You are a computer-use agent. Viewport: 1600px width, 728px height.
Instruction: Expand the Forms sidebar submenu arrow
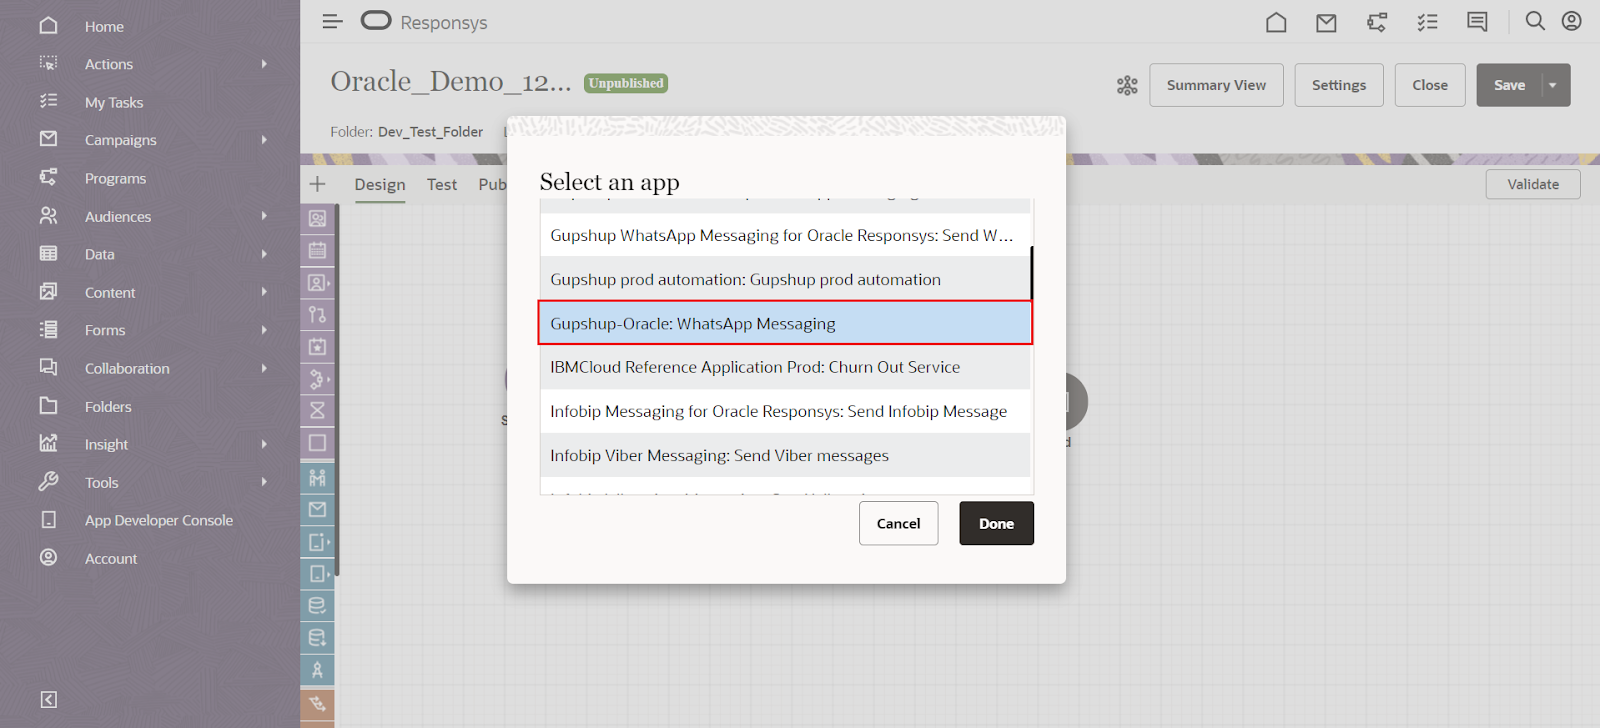click(x=264, y=330)
